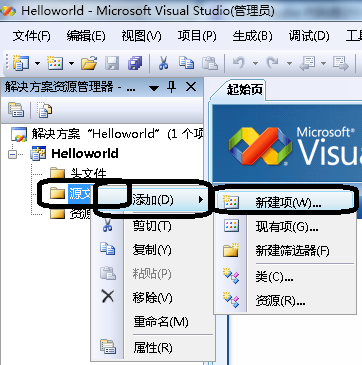The height and width of the screenshot is (365, 362).
Task: Toggle Solution Explorer auto-hide pin
Action: pyautogui.click(x=172, y=88)
